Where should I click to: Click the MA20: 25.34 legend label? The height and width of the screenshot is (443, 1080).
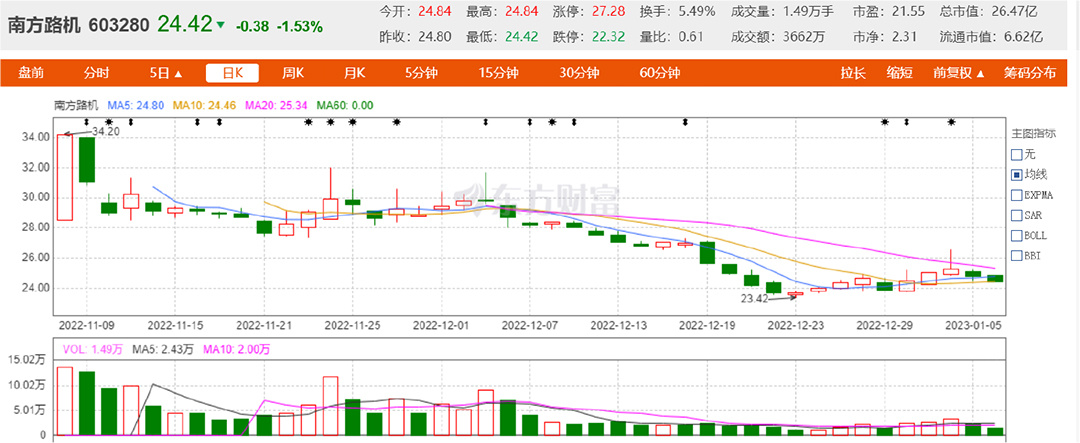pyautogui.click(x=276, y=105)
